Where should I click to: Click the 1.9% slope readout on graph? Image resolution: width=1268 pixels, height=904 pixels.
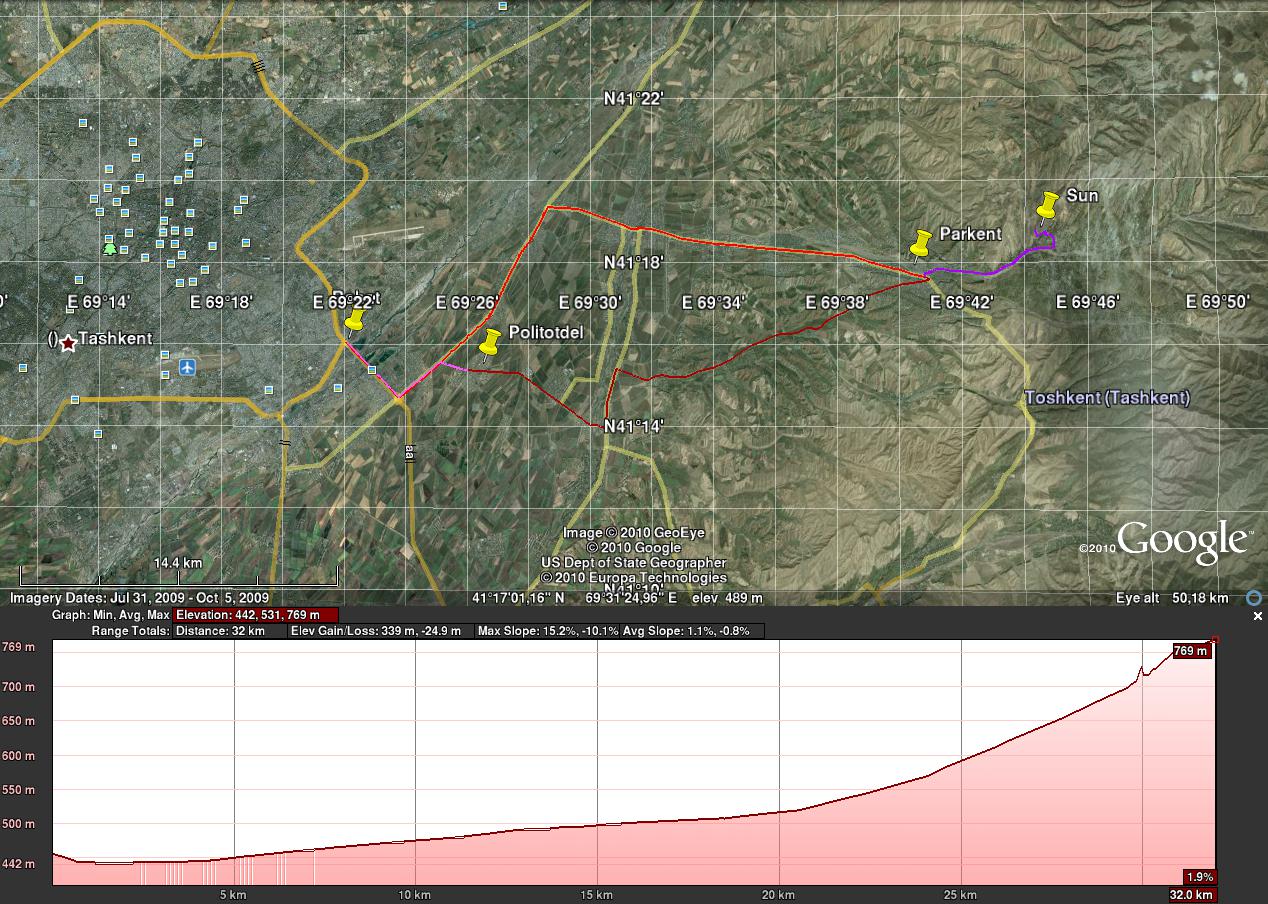pos(1198,877)
